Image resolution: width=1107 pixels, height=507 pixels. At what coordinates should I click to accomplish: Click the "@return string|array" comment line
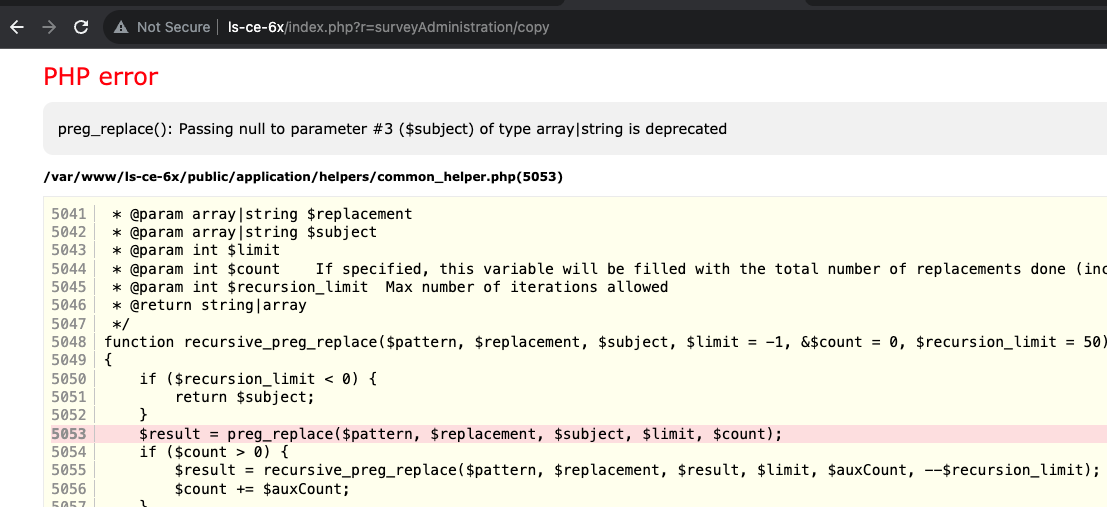[209, 305]
